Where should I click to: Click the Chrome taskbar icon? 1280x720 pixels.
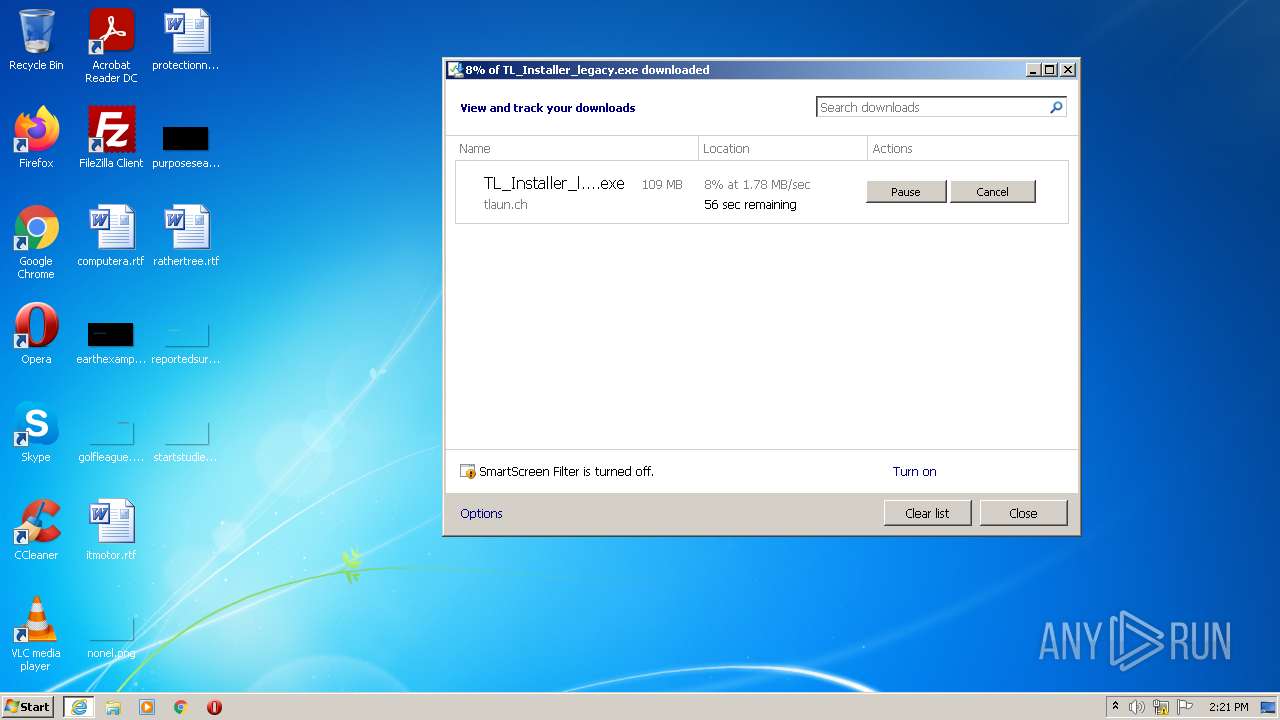tap(181, 707)
